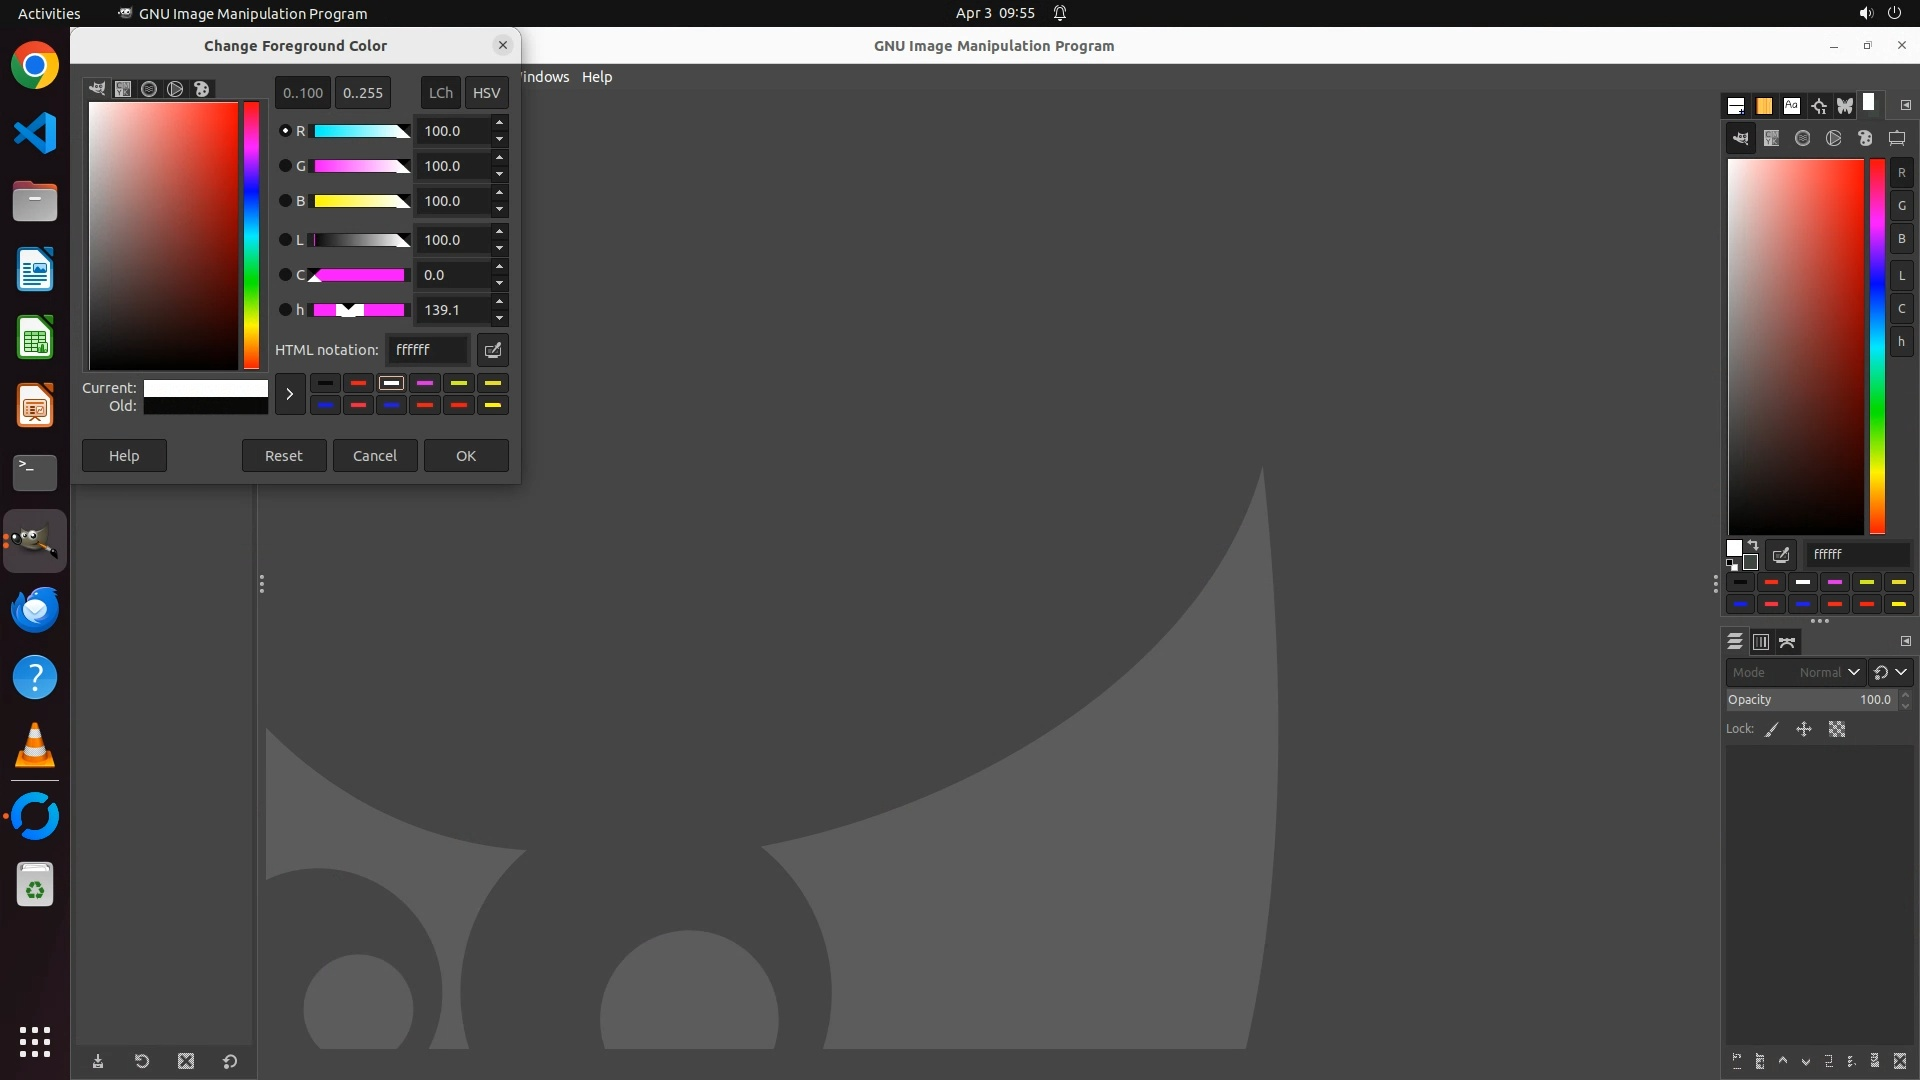
Task: Toggle lock alpha channel checkerboard icon
Action: pos(1837,730)
